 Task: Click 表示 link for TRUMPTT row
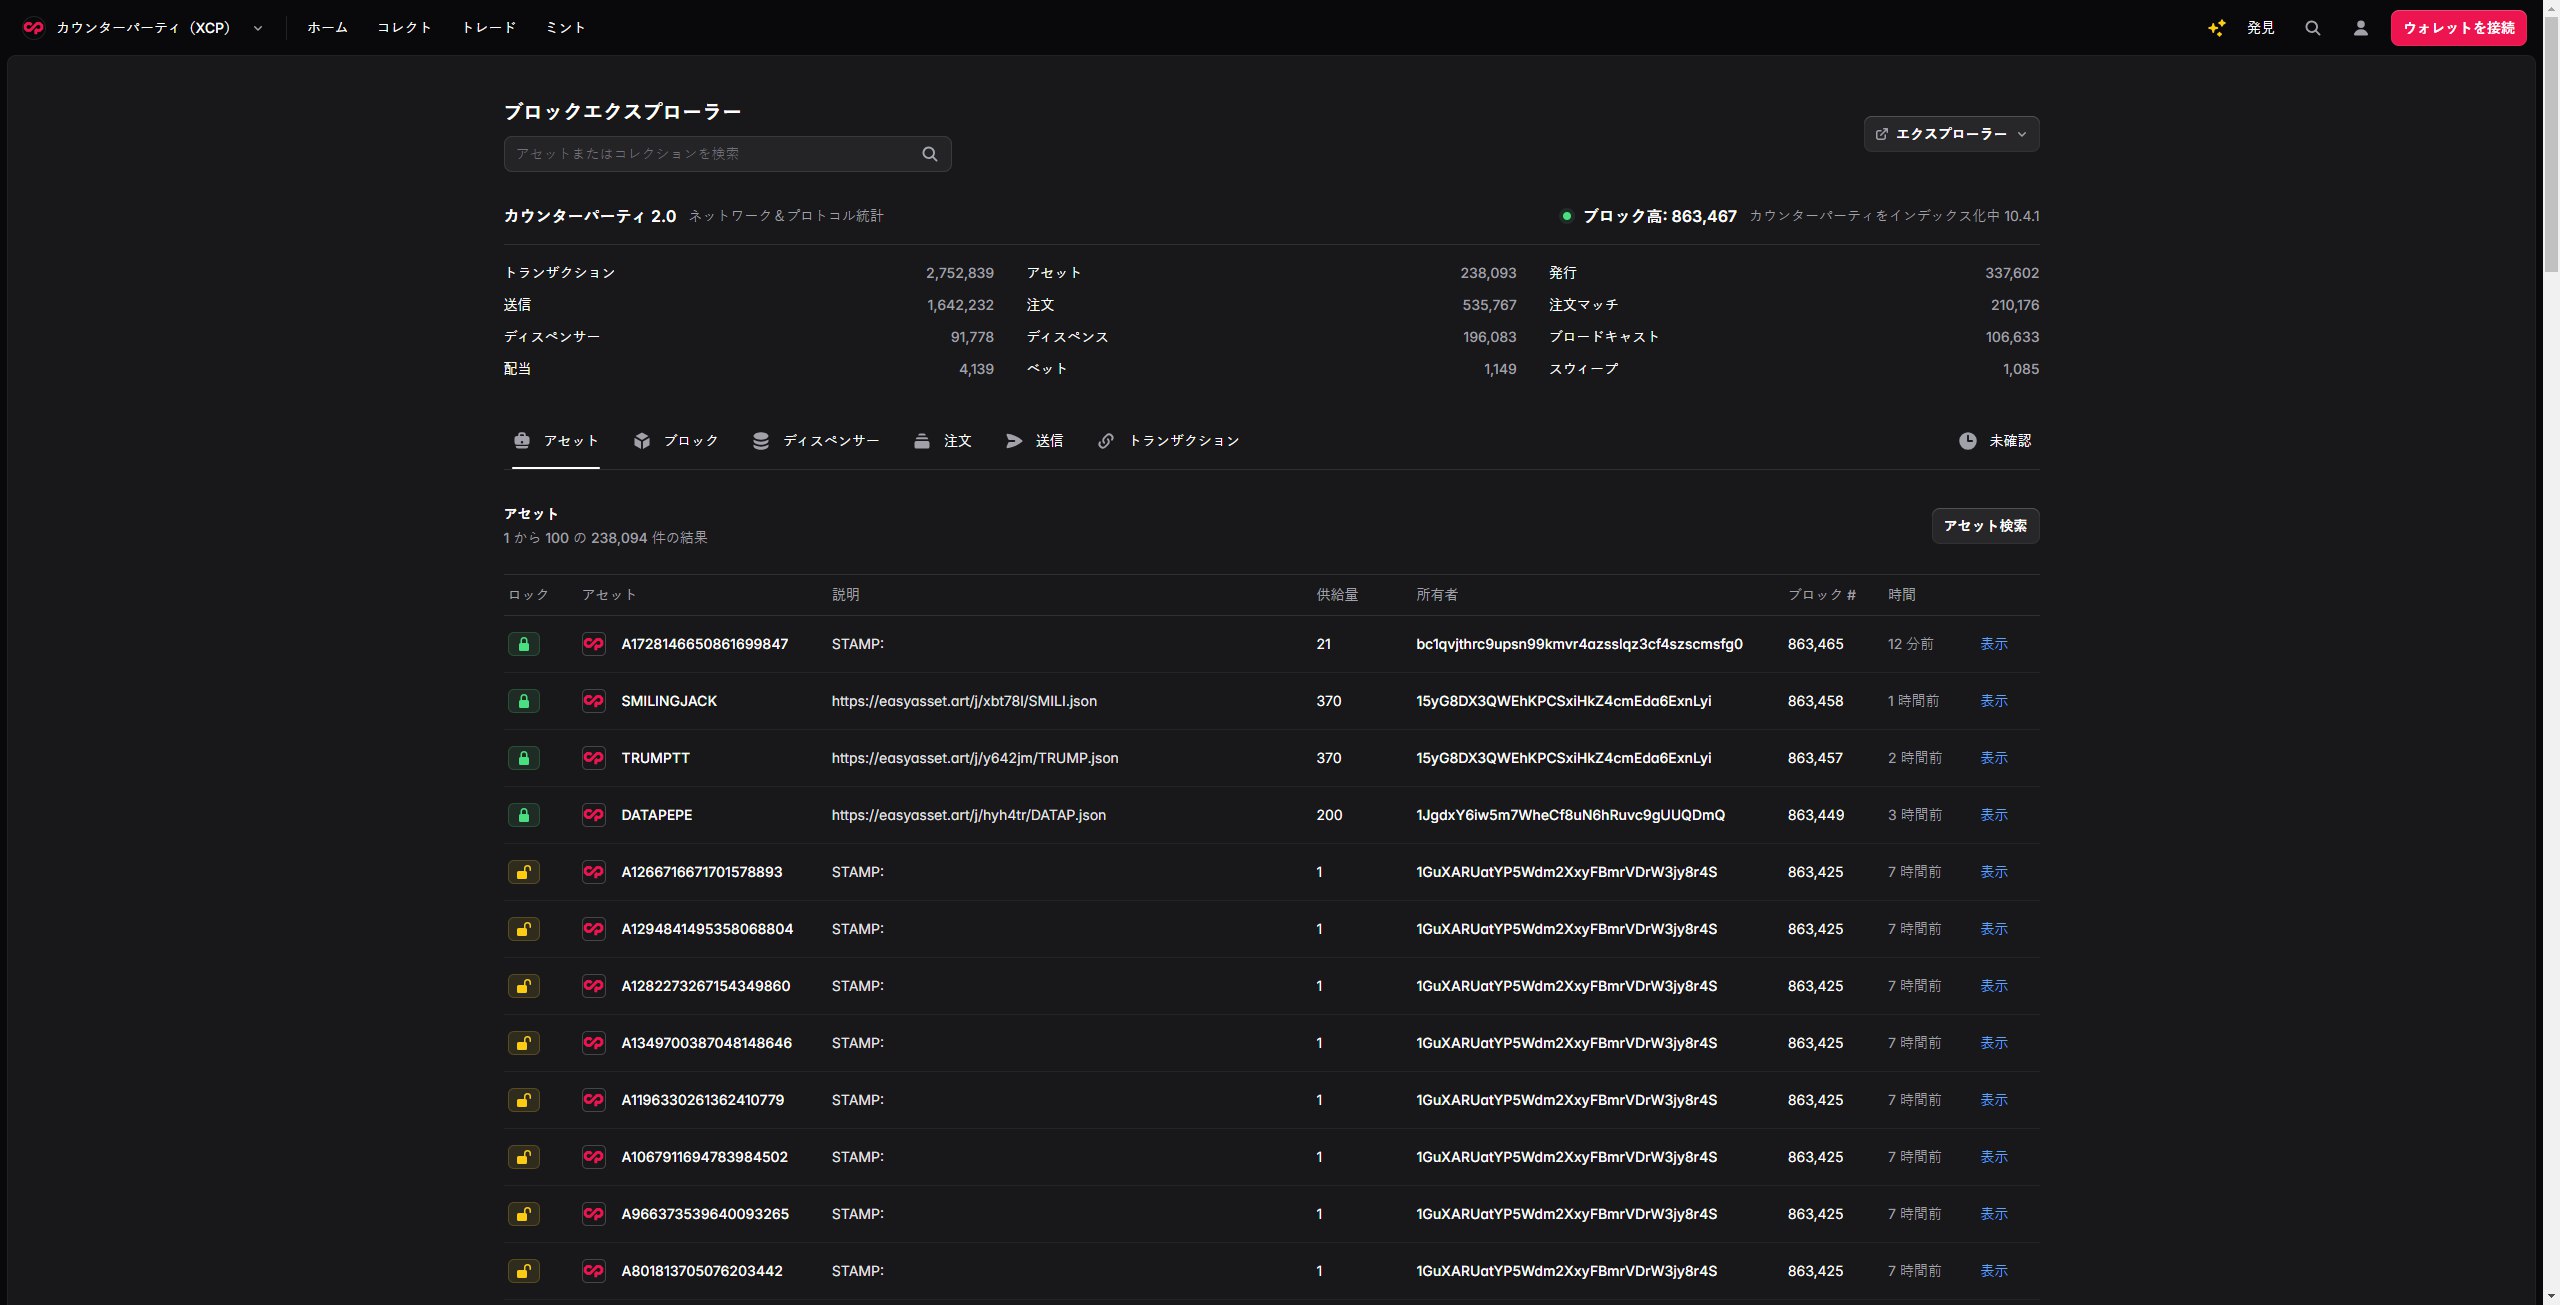pos(1994,758)
